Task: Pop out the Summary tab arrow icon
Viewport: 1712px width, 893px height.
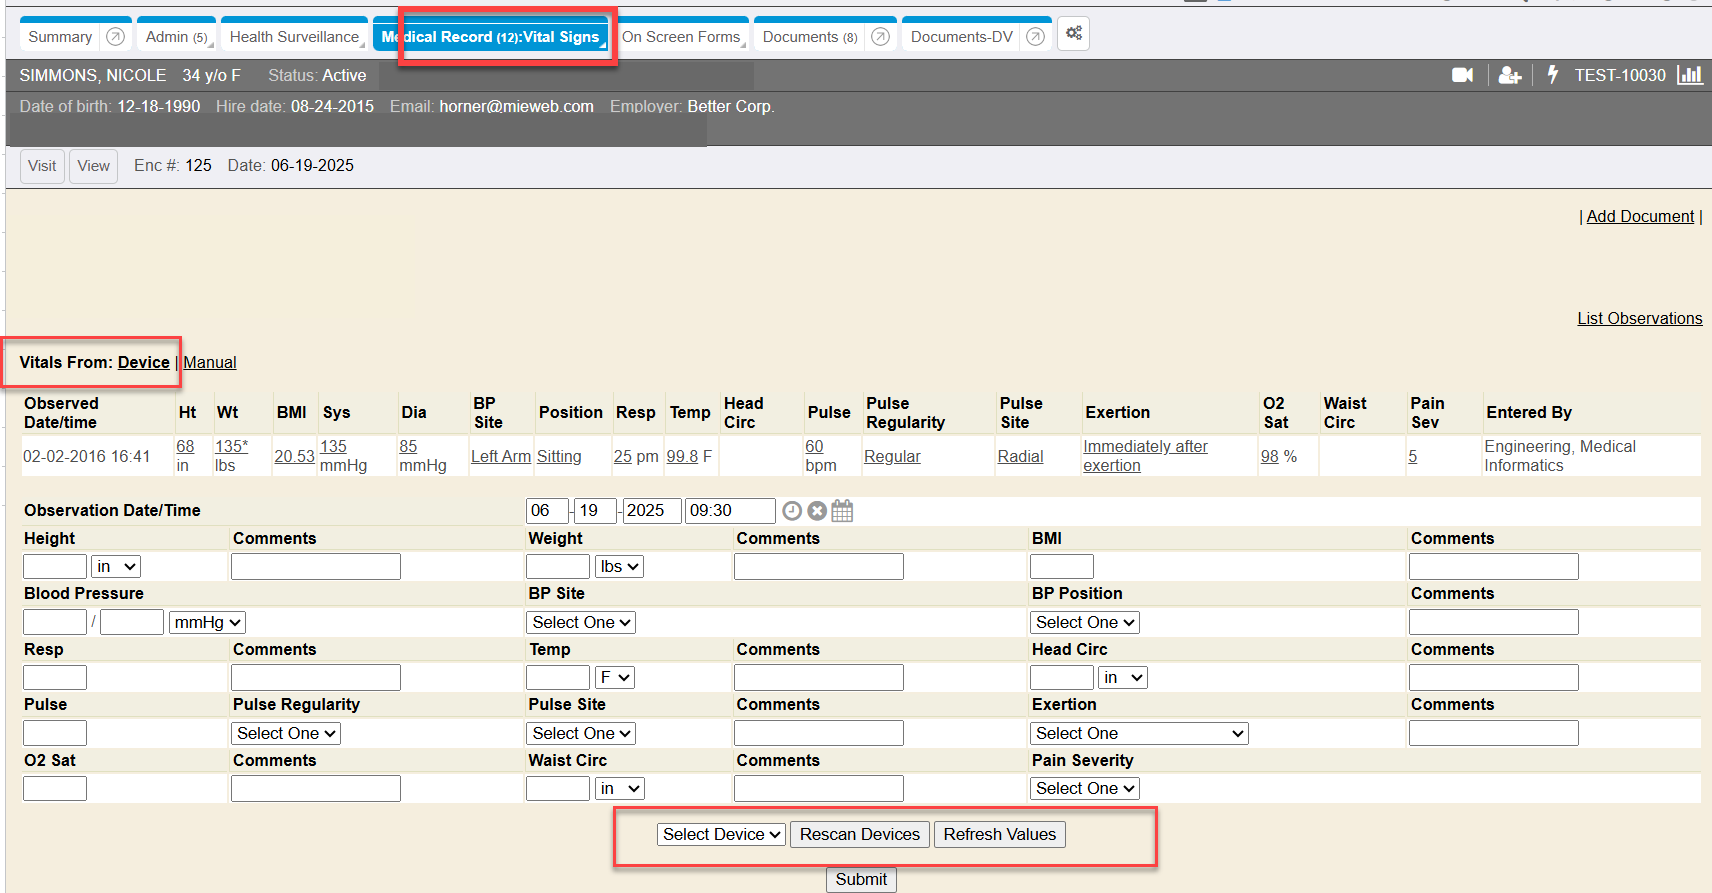Action: point(116,37)
